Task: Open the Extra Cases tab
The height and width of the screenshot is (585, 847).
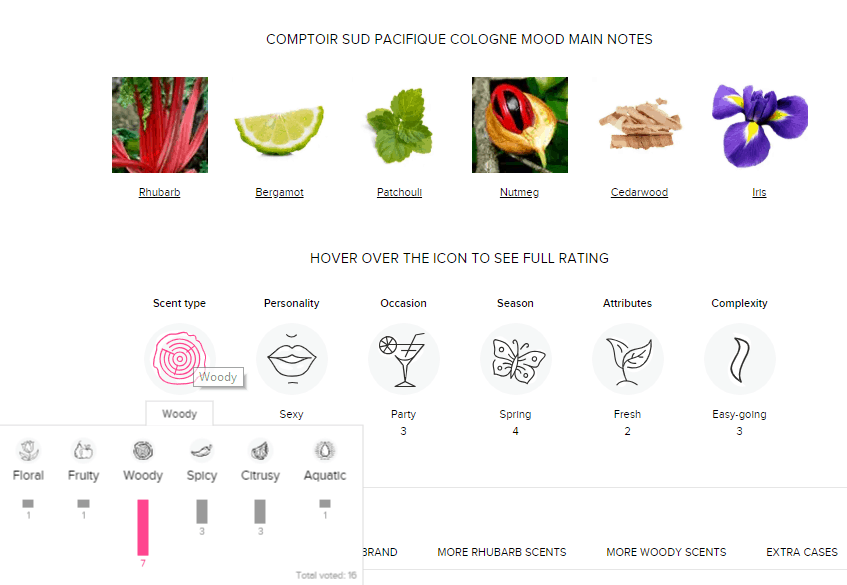Action: [x=802, y=552]
